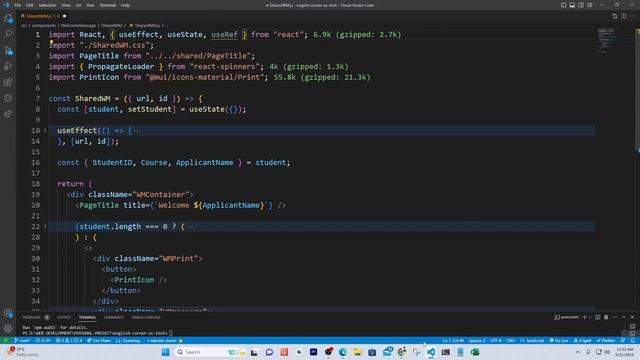Toggle the panel layout icon in the title bar

[x=572, y=5]
